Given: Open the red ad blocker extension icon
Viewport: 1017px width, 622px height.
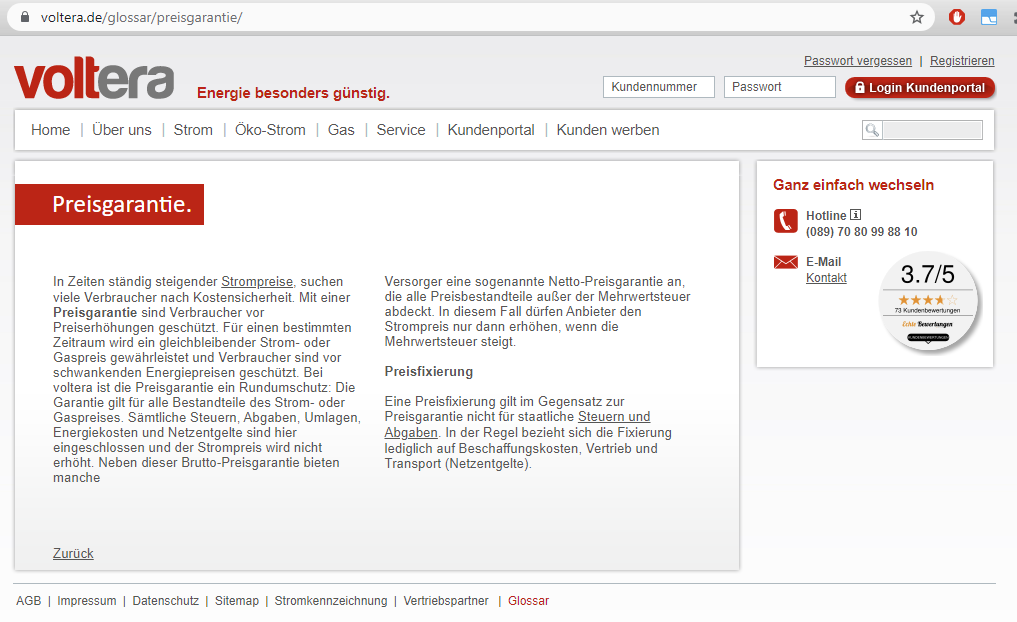Looking at the screenshot, I should (957, 17).
